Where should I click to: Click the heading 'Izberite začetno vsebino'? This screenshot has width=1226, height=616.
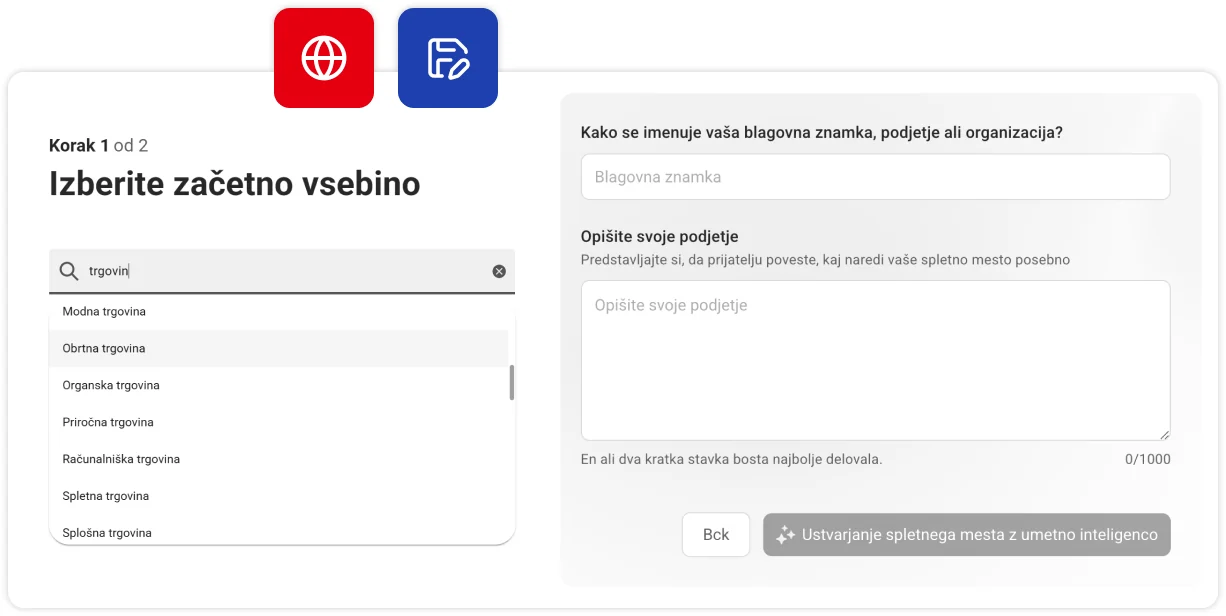point(235,184)
